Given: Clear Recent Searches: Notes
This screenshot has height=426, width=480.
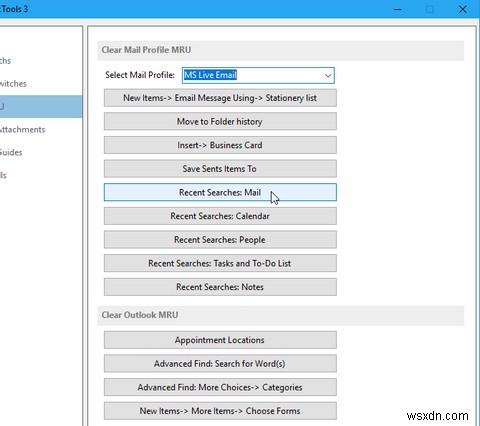Looking at the screenshot, I should [x=220, y=287].
